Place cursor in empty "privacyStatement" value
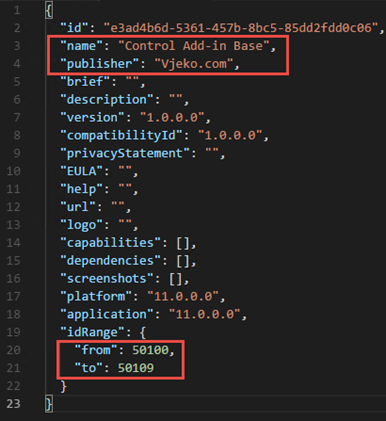The height and width of the screenshot is (421, 386). [211, 153]
